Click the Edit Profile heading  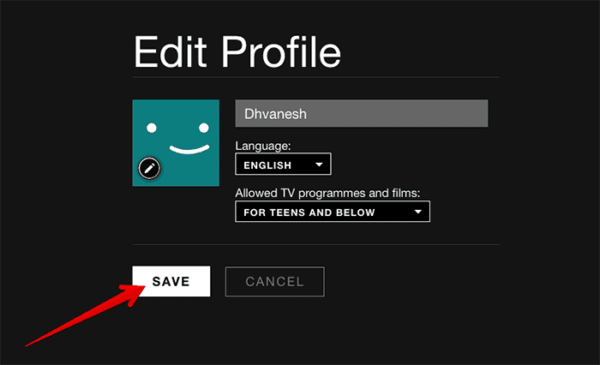click(237, 52)
